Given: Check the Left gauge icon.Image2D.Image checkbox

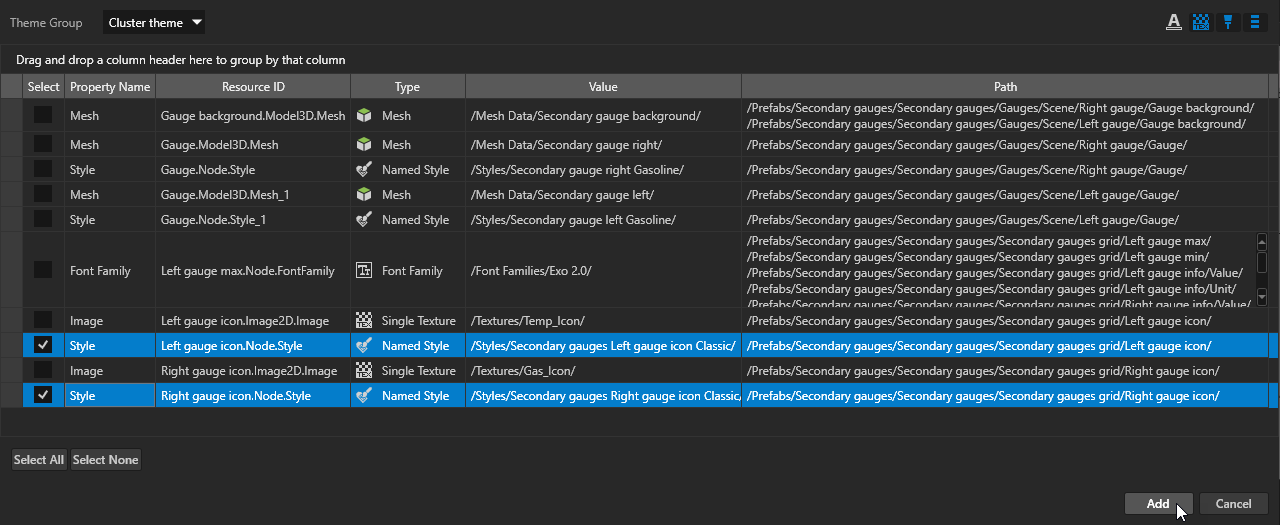Looking at the screenshot, I should click(x=43, y=321).
